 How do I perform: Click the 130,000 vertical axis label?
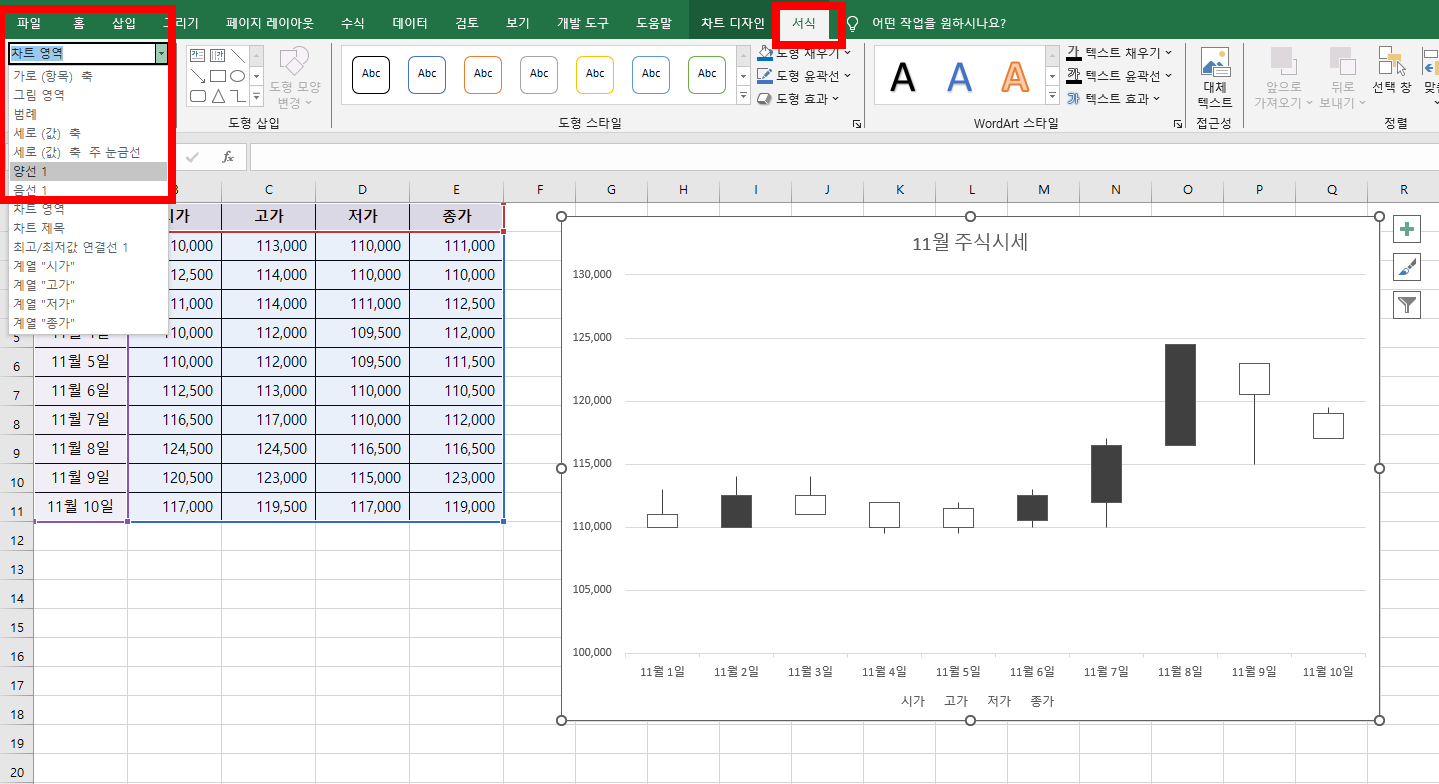point(592,274)
